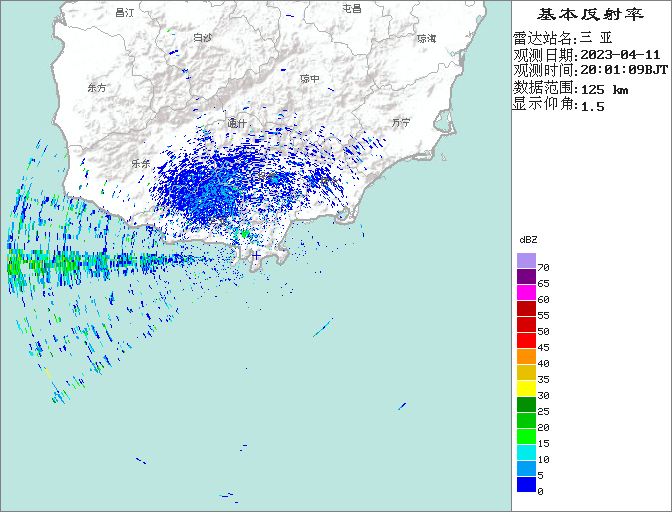
Task: Click the dBZ unit label above legend
Action: (528, 240)
